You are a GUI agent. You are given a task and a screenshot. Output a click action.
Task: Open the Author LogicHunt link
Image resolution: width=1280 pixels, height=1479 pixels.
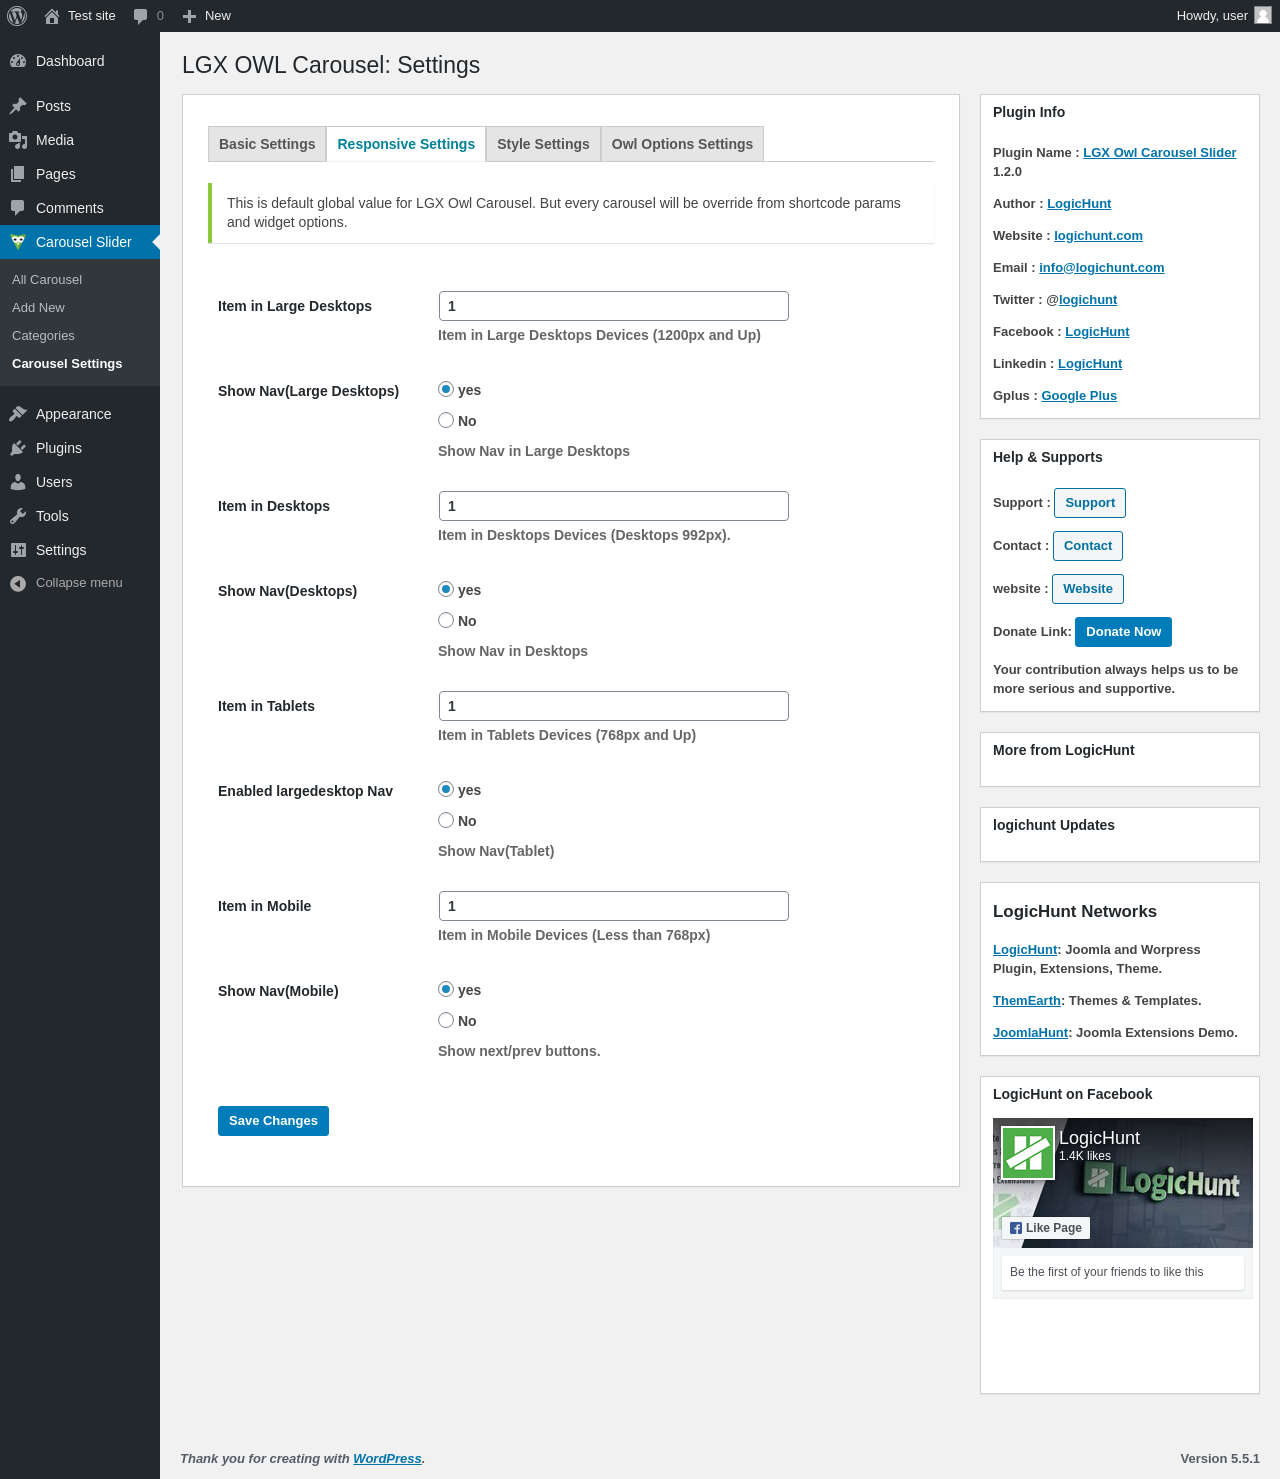1079,204
